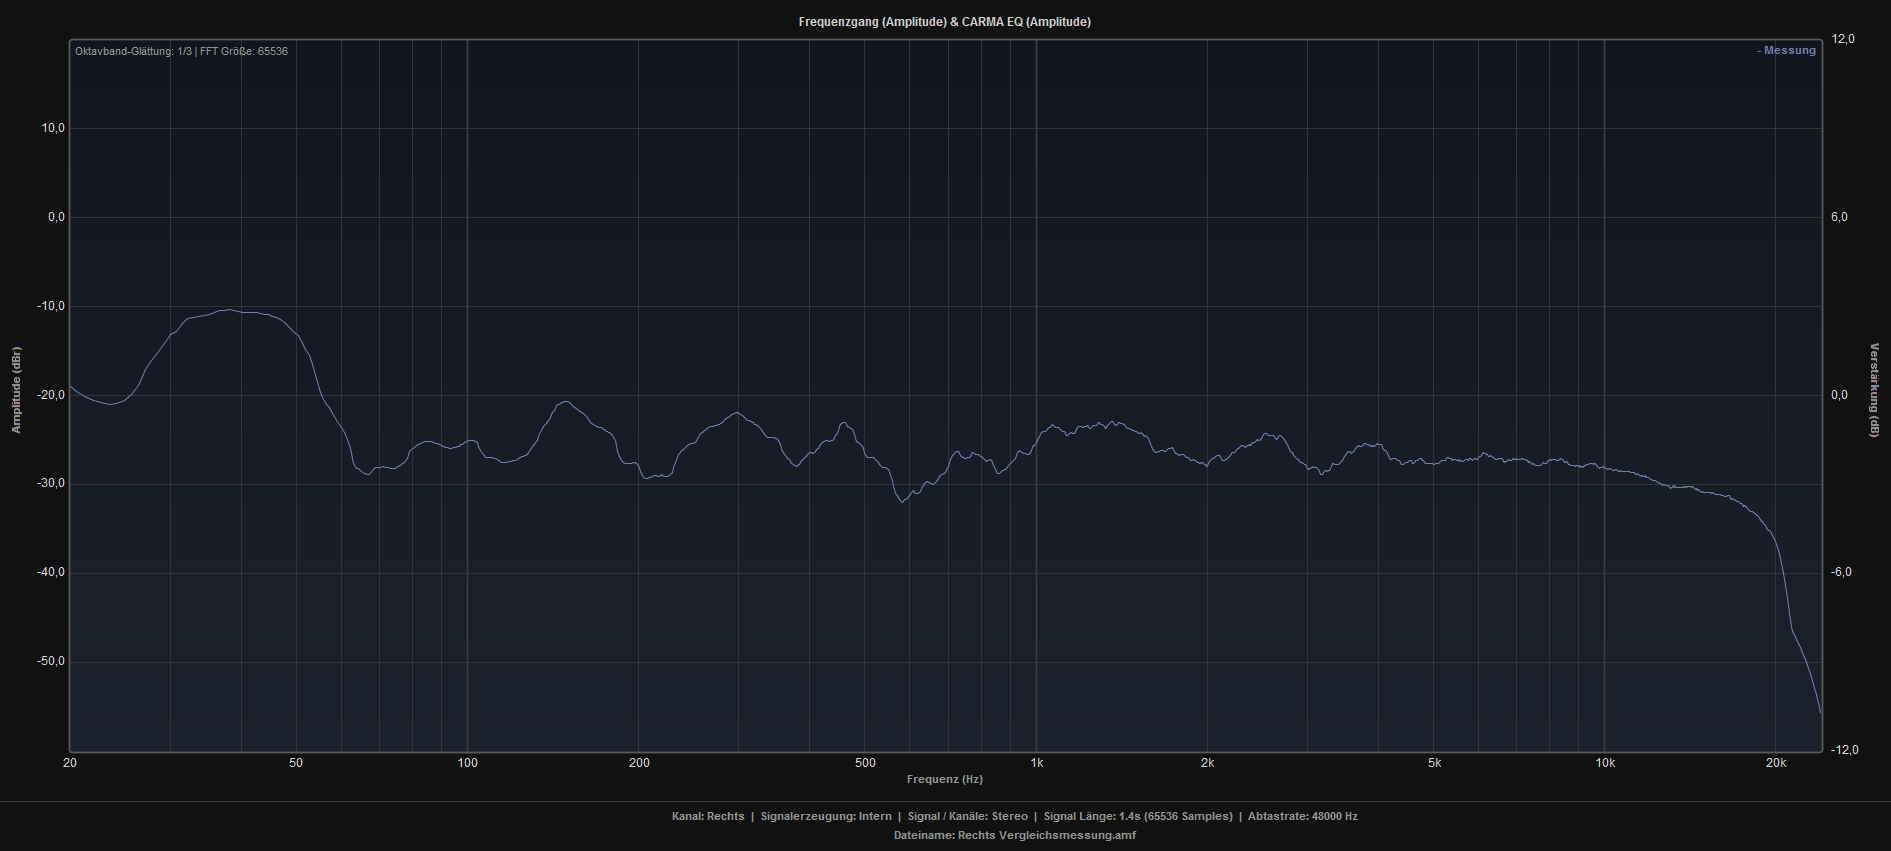This screenshot has width=1891, height=851.
Task: Click the Frequenz (Hz) axis label
Action: [x=944, y=779]
